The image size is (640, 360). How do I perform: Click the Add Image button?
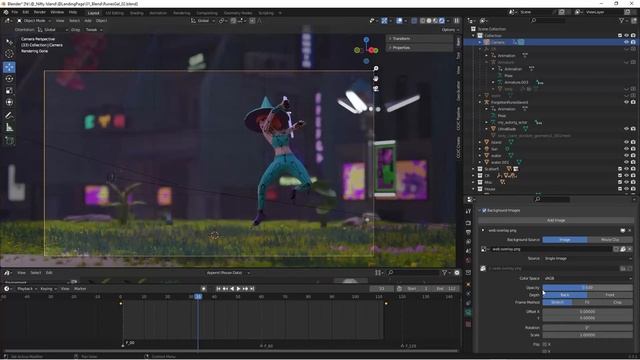pyautogui.click(x=556, y=220)
